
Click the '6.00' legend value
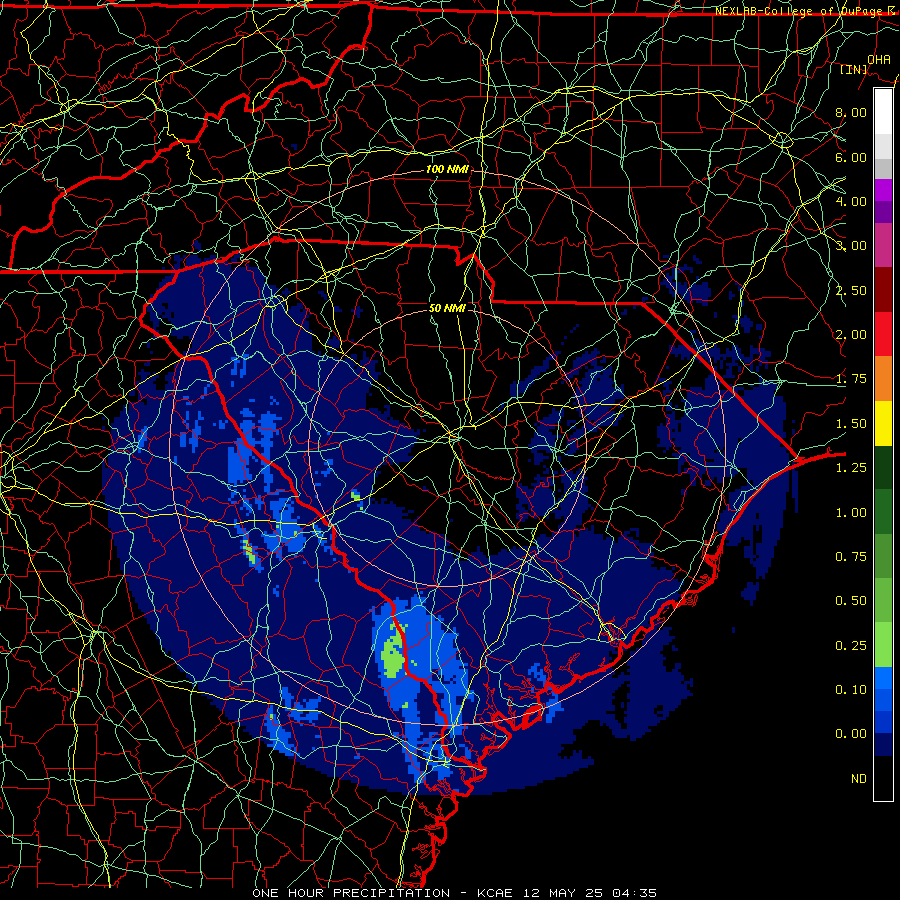851,157
